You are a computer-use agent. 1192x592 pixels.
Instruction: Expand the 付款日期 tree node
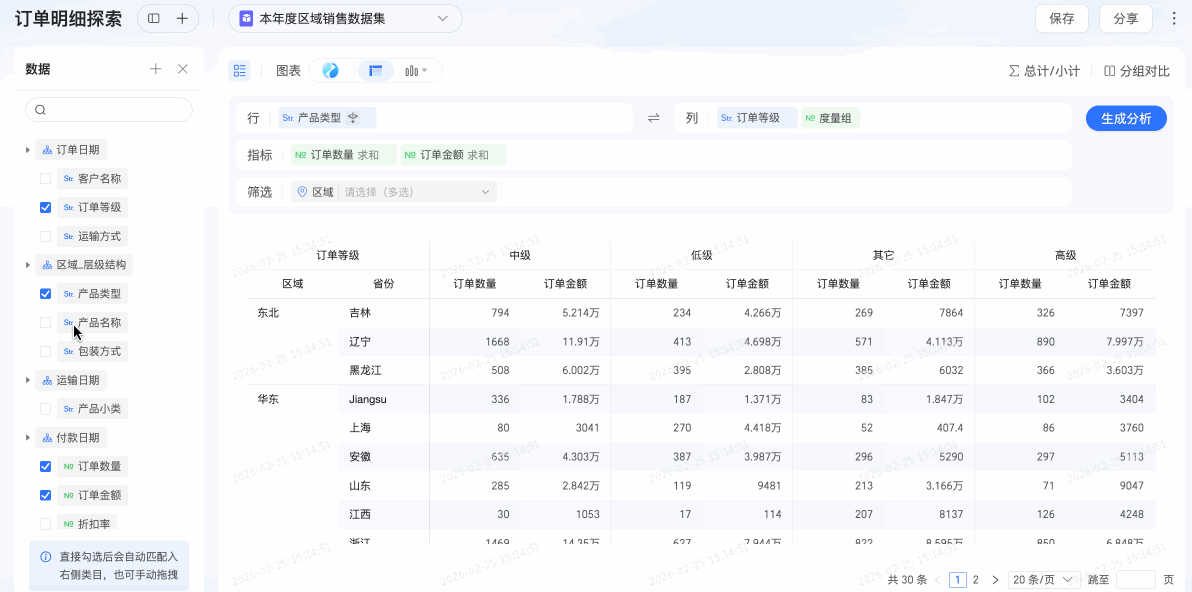tap(28, 438)
